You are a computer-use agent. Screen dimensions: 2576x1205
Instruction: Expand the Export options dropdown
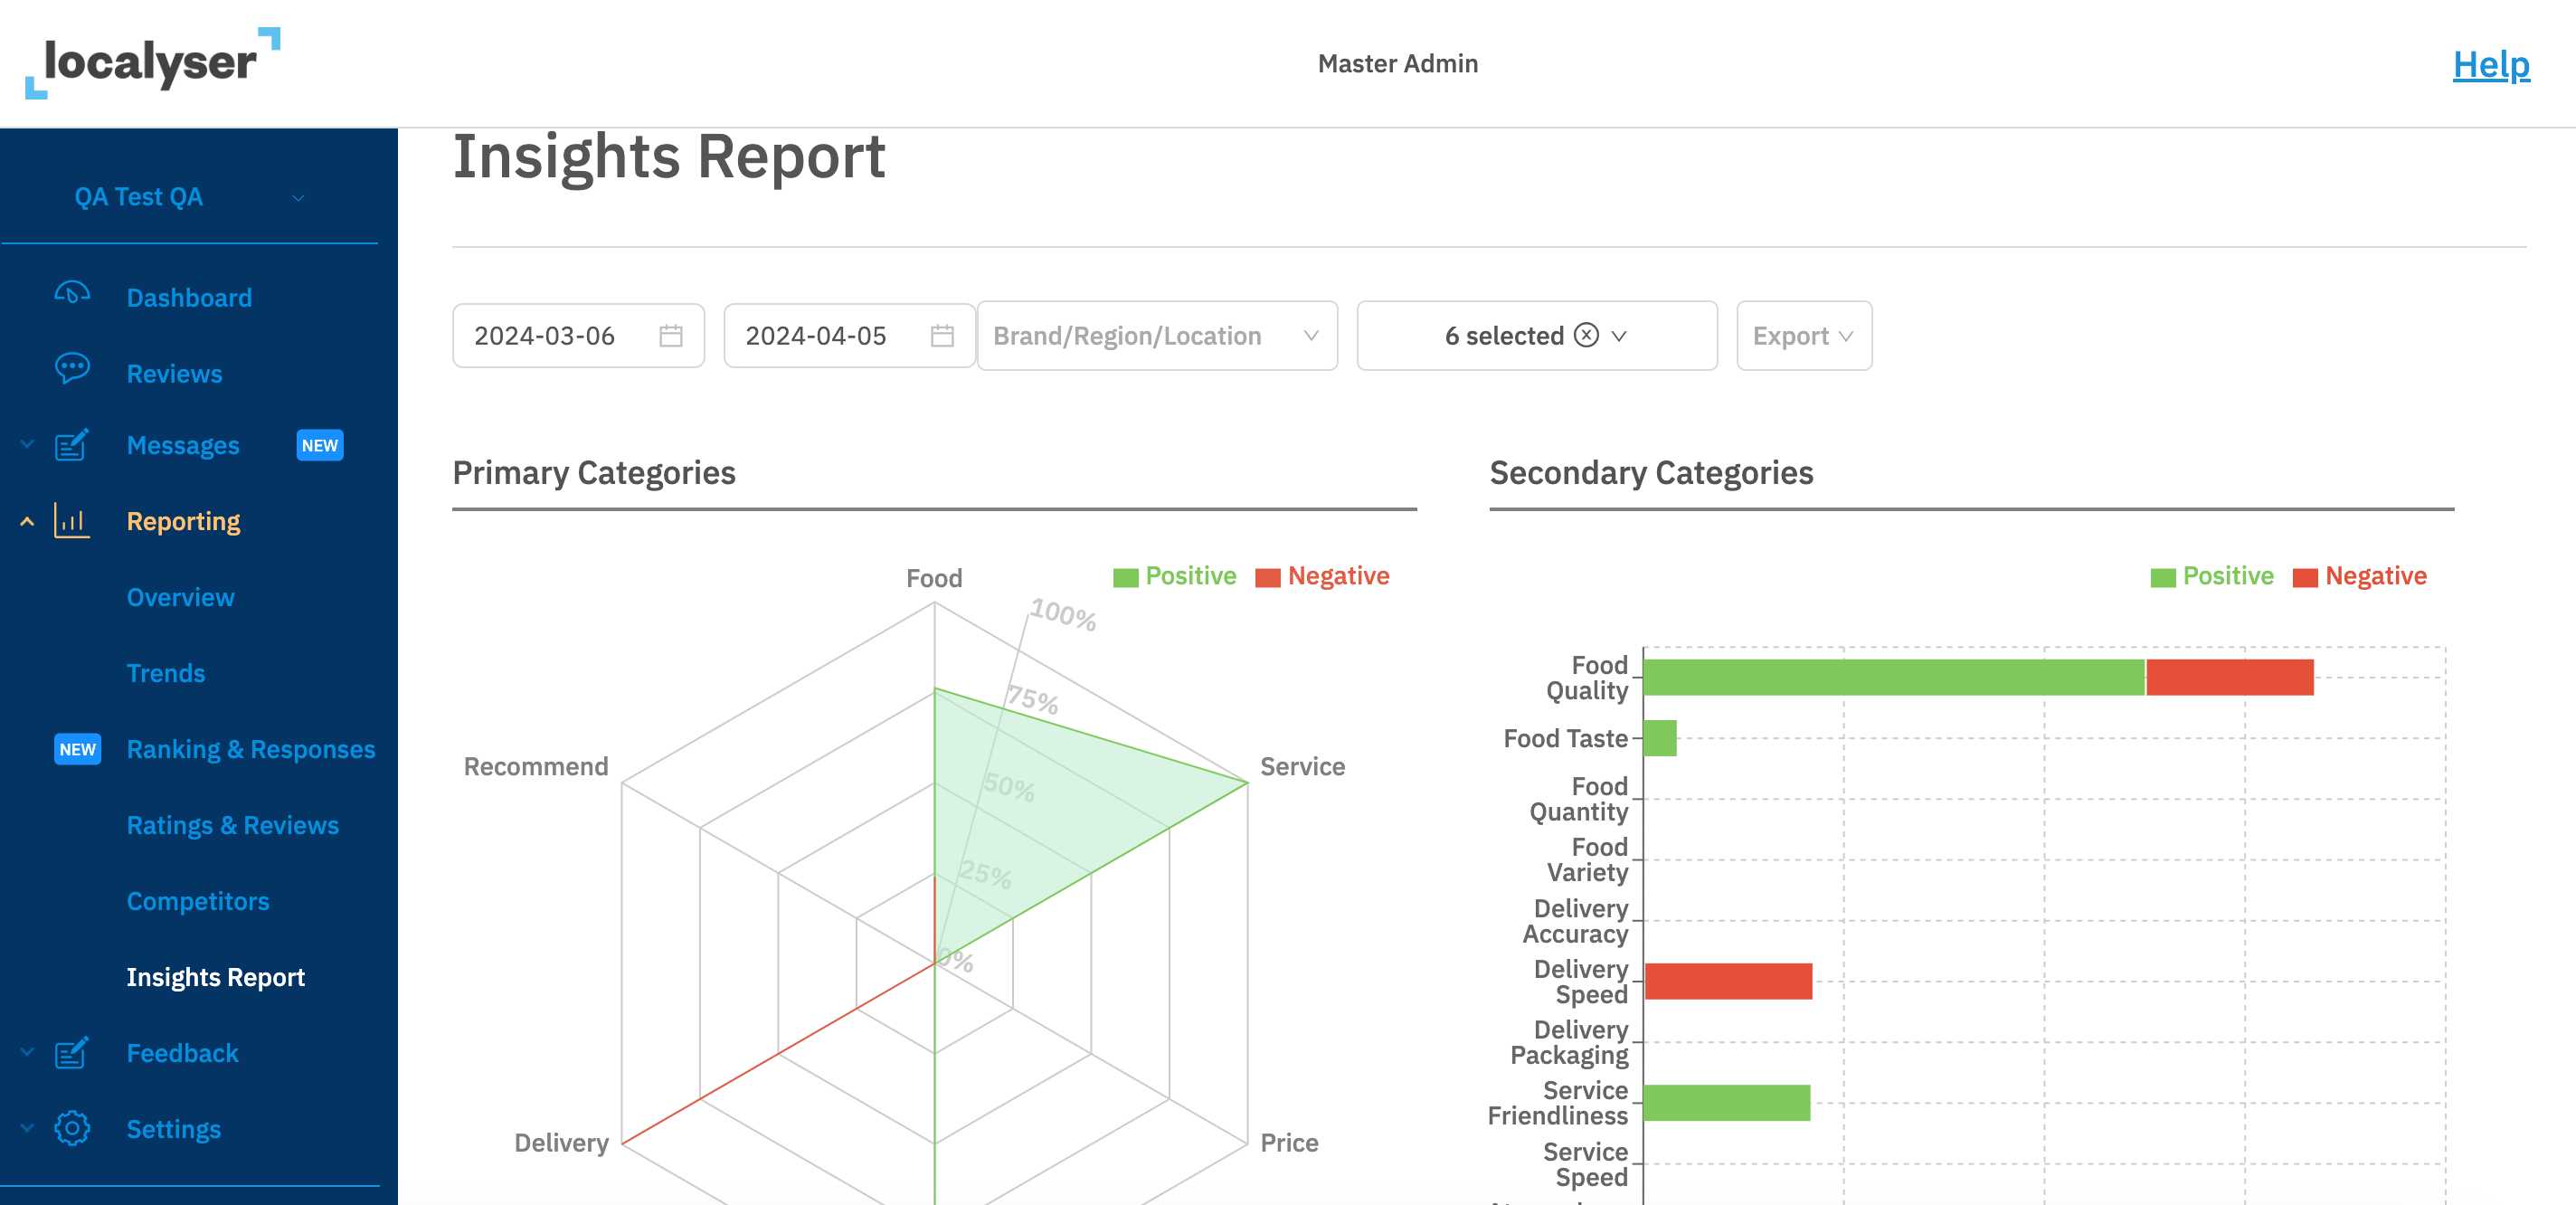1804,334
